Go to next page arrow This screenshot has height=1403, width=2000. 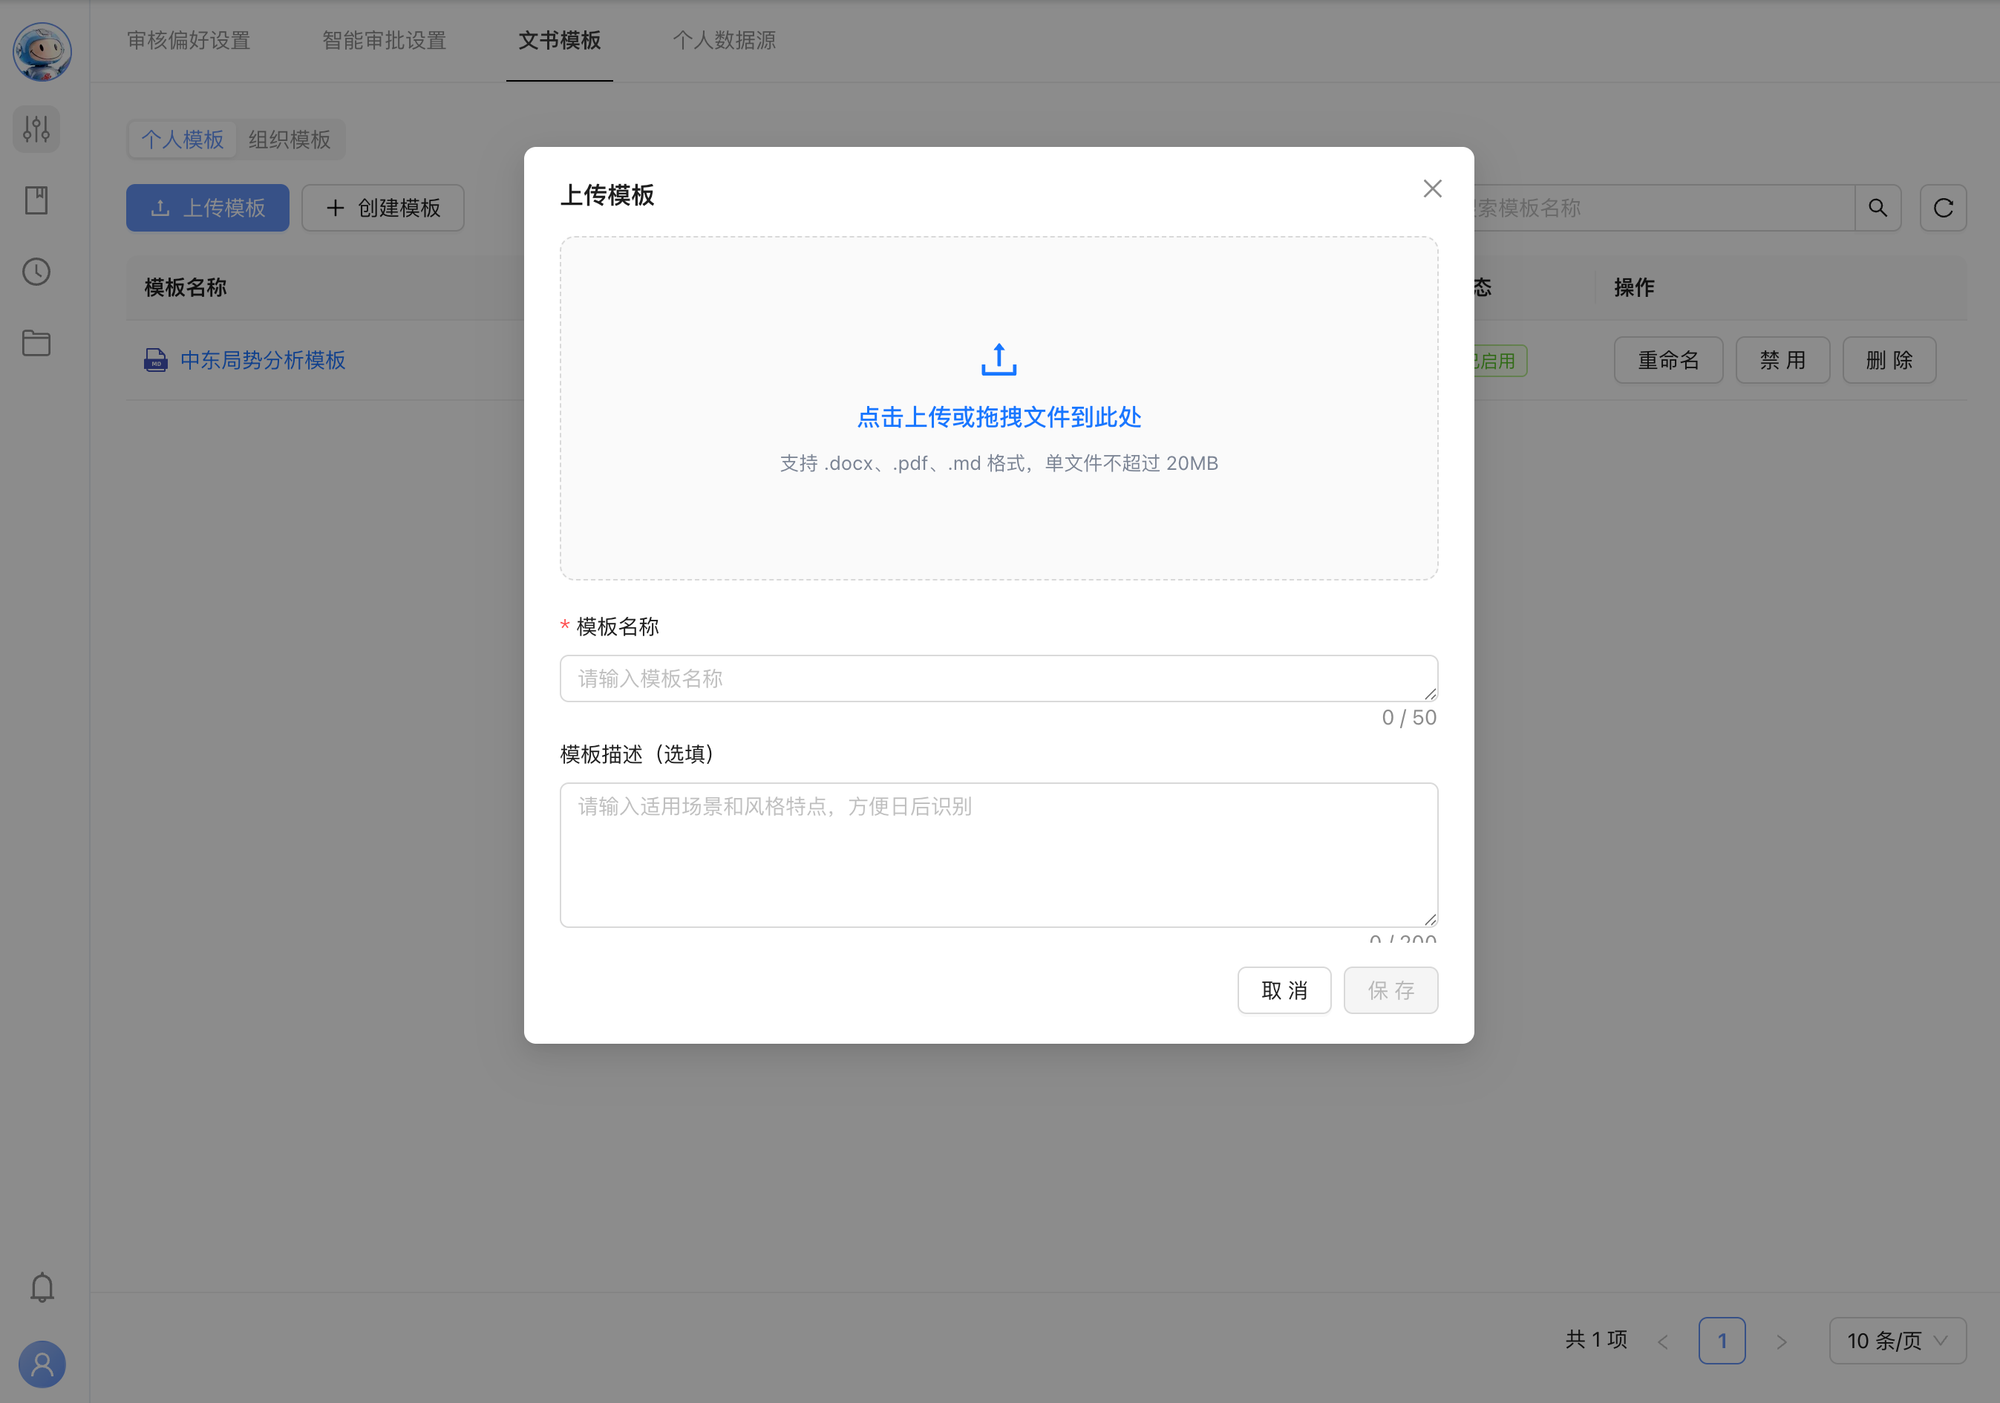[1781, 1341]
